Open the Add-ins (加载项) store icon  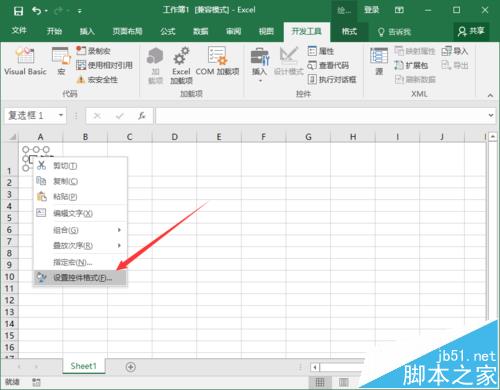point(155,65)
